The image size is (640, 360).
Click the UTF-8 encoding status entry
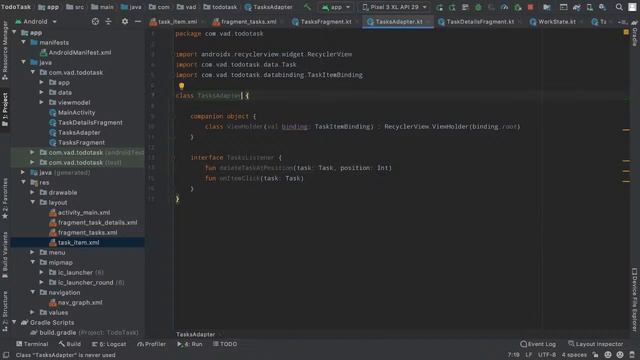[547, 355]
